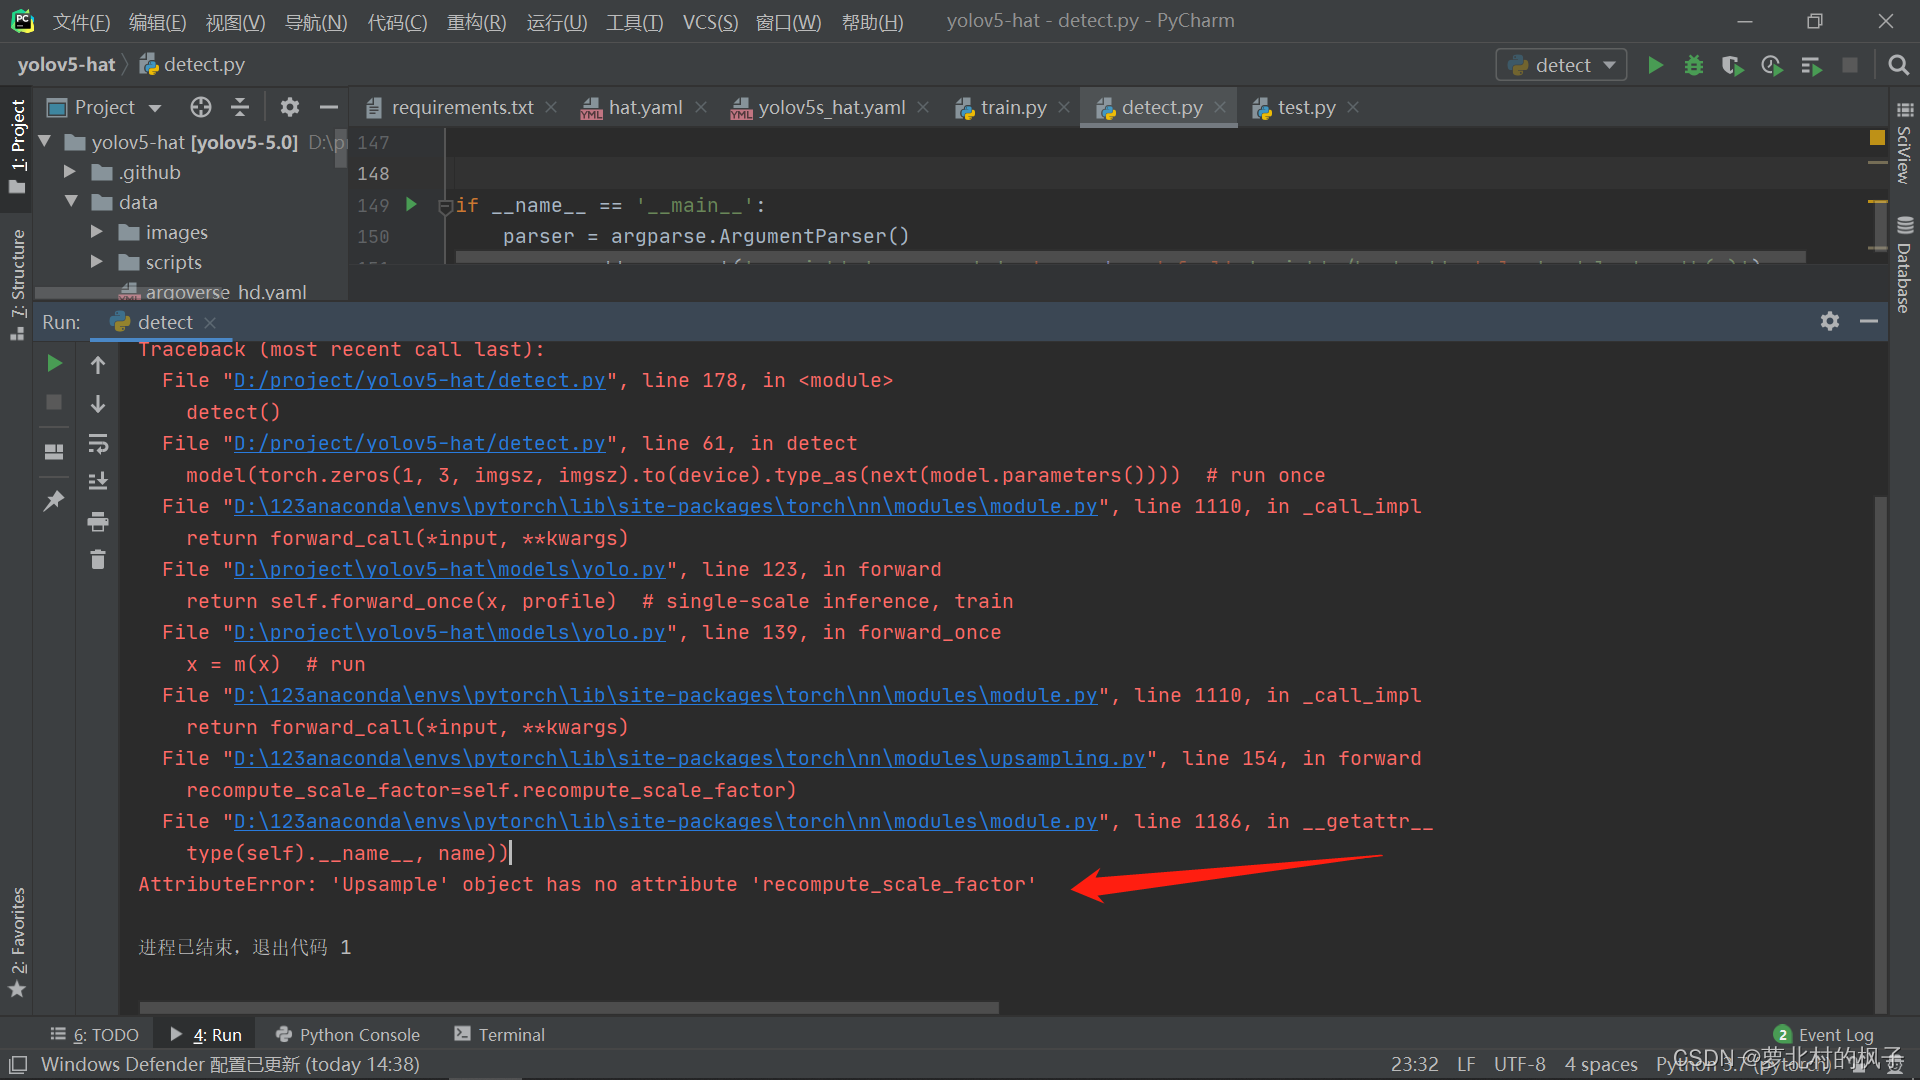The height and width of the screenshot is (1080, 1920).
Task: Collapse the data folder
Action: tap(71, 202)
